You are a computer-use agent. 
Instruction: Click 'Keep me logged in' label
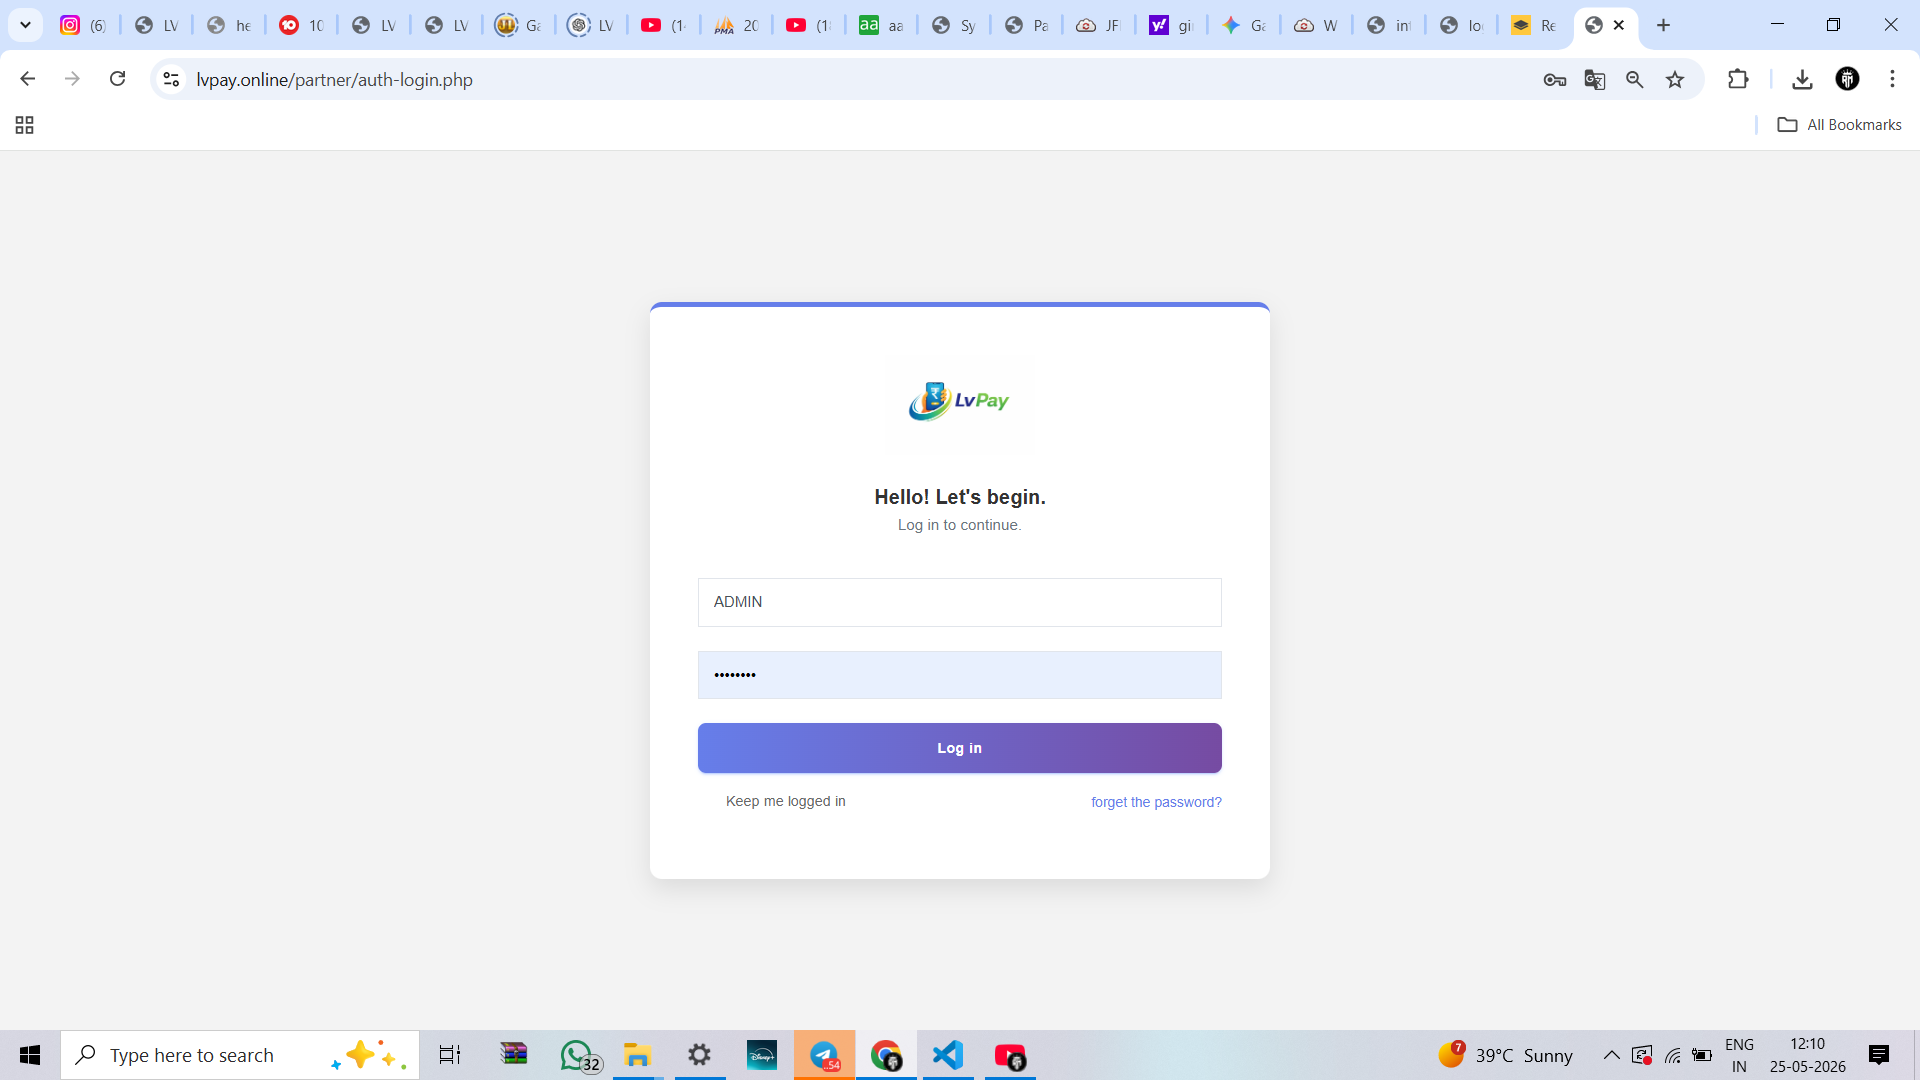[x=786, y=801]
